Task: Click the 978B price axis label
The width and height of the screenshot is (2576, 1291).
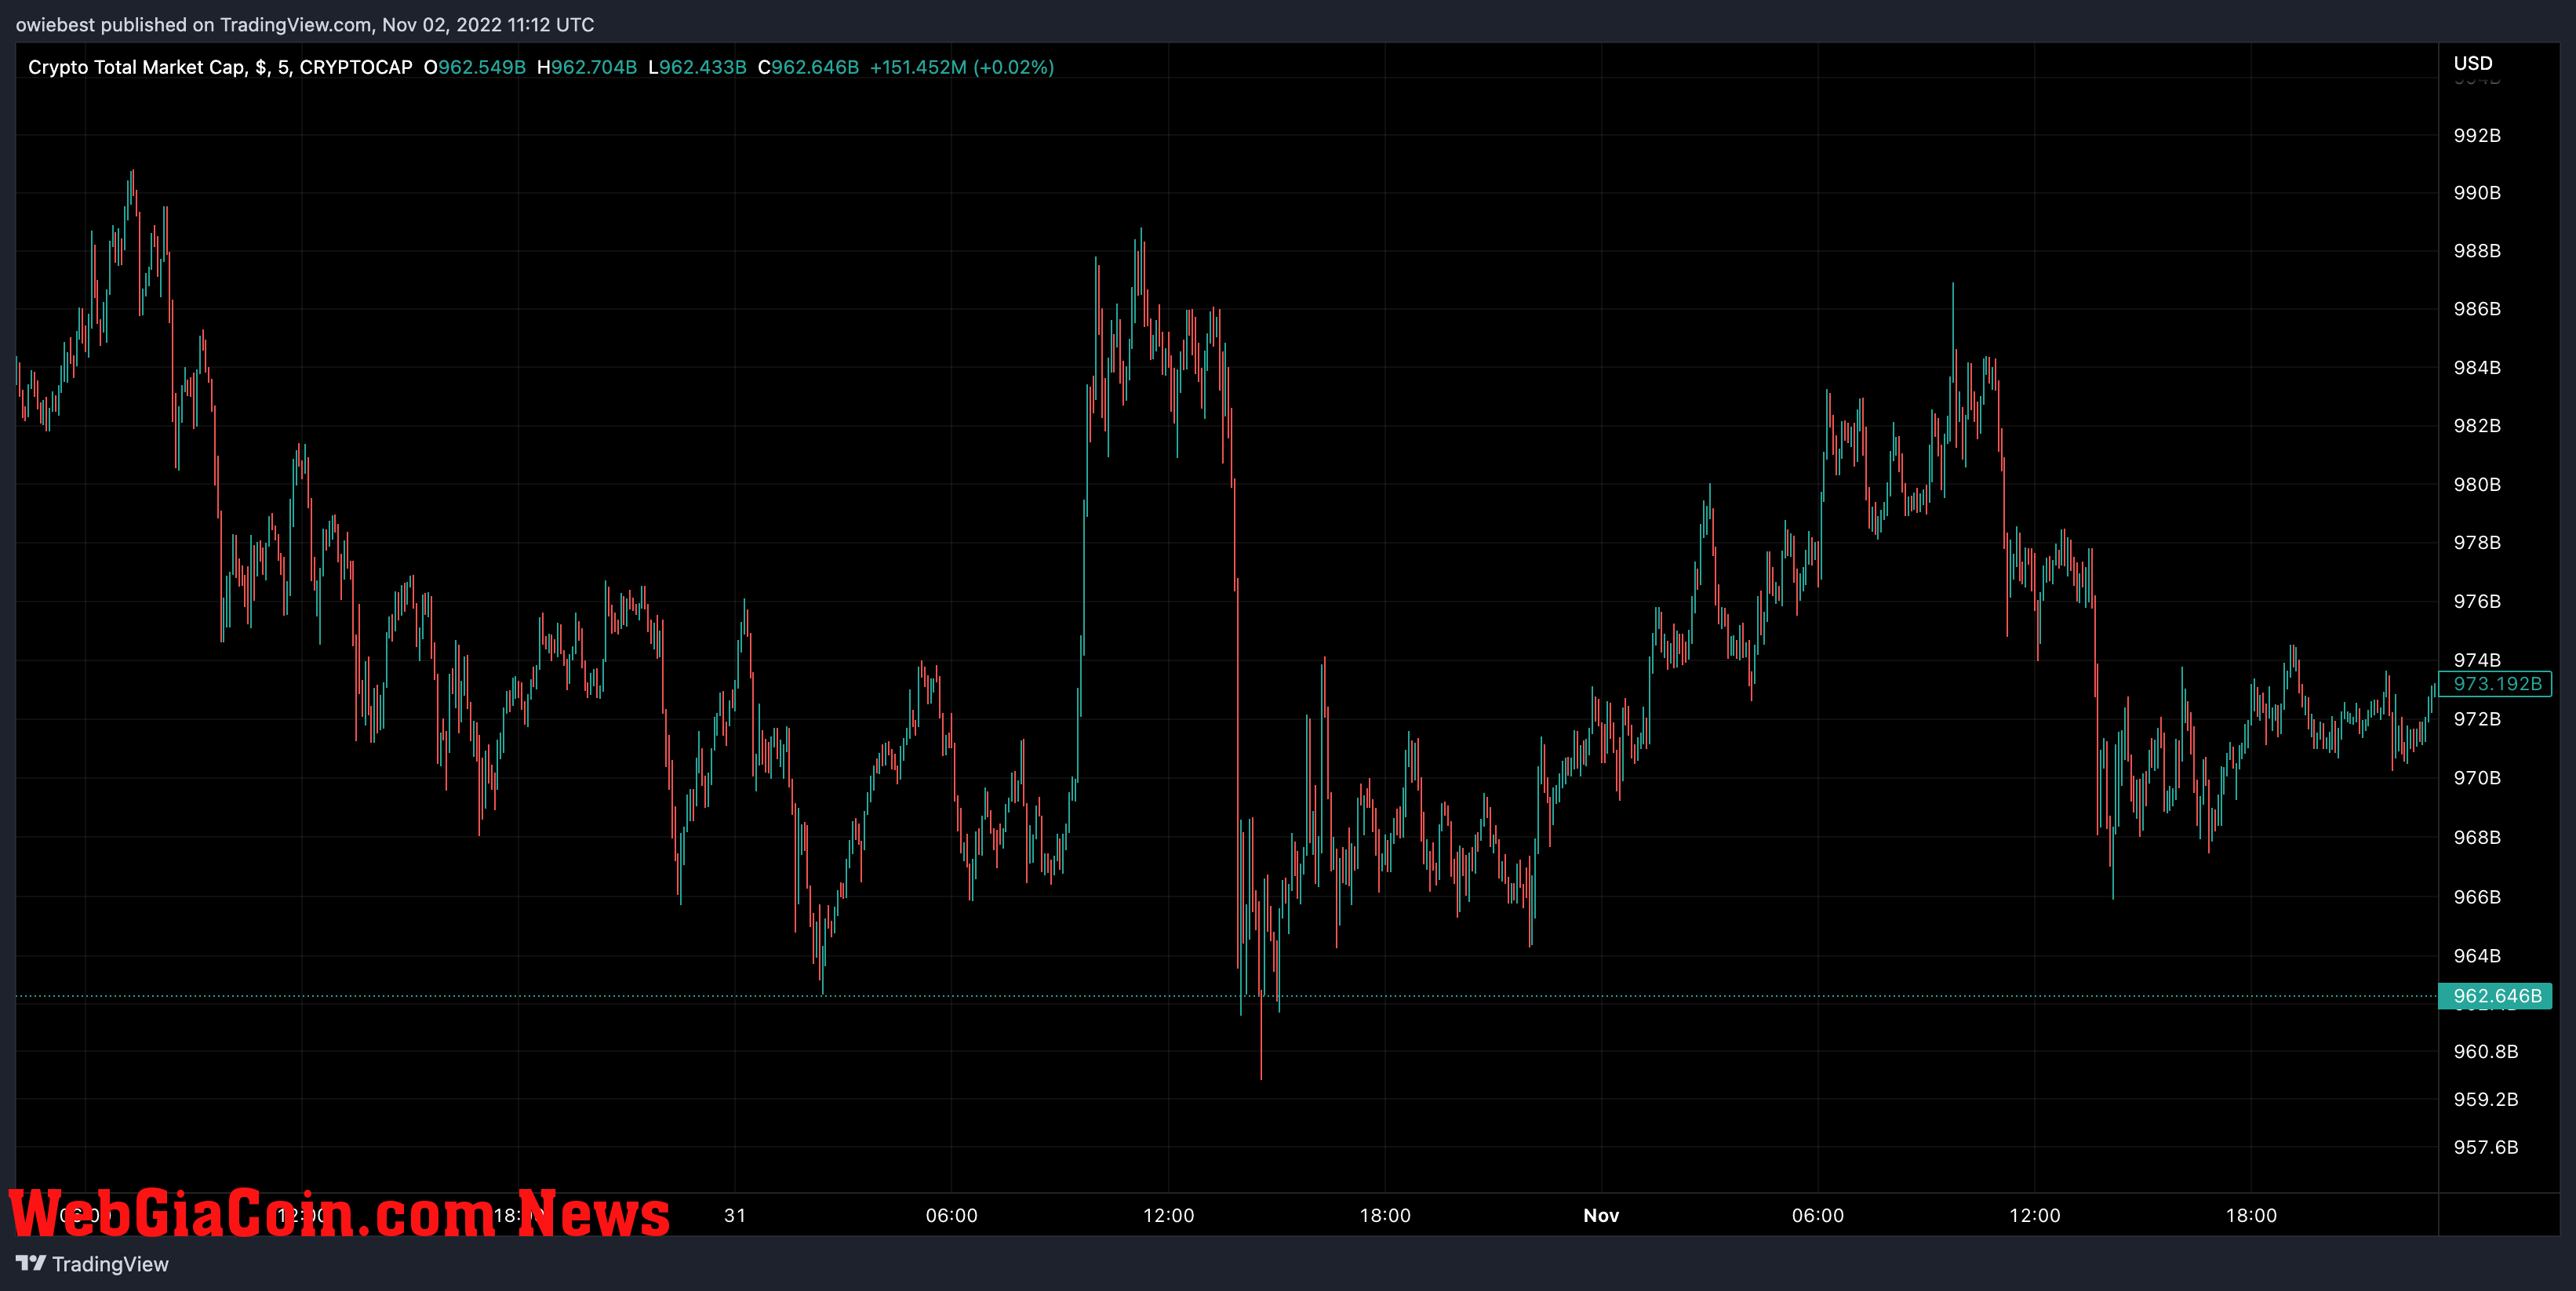Action: [2477, 542]
